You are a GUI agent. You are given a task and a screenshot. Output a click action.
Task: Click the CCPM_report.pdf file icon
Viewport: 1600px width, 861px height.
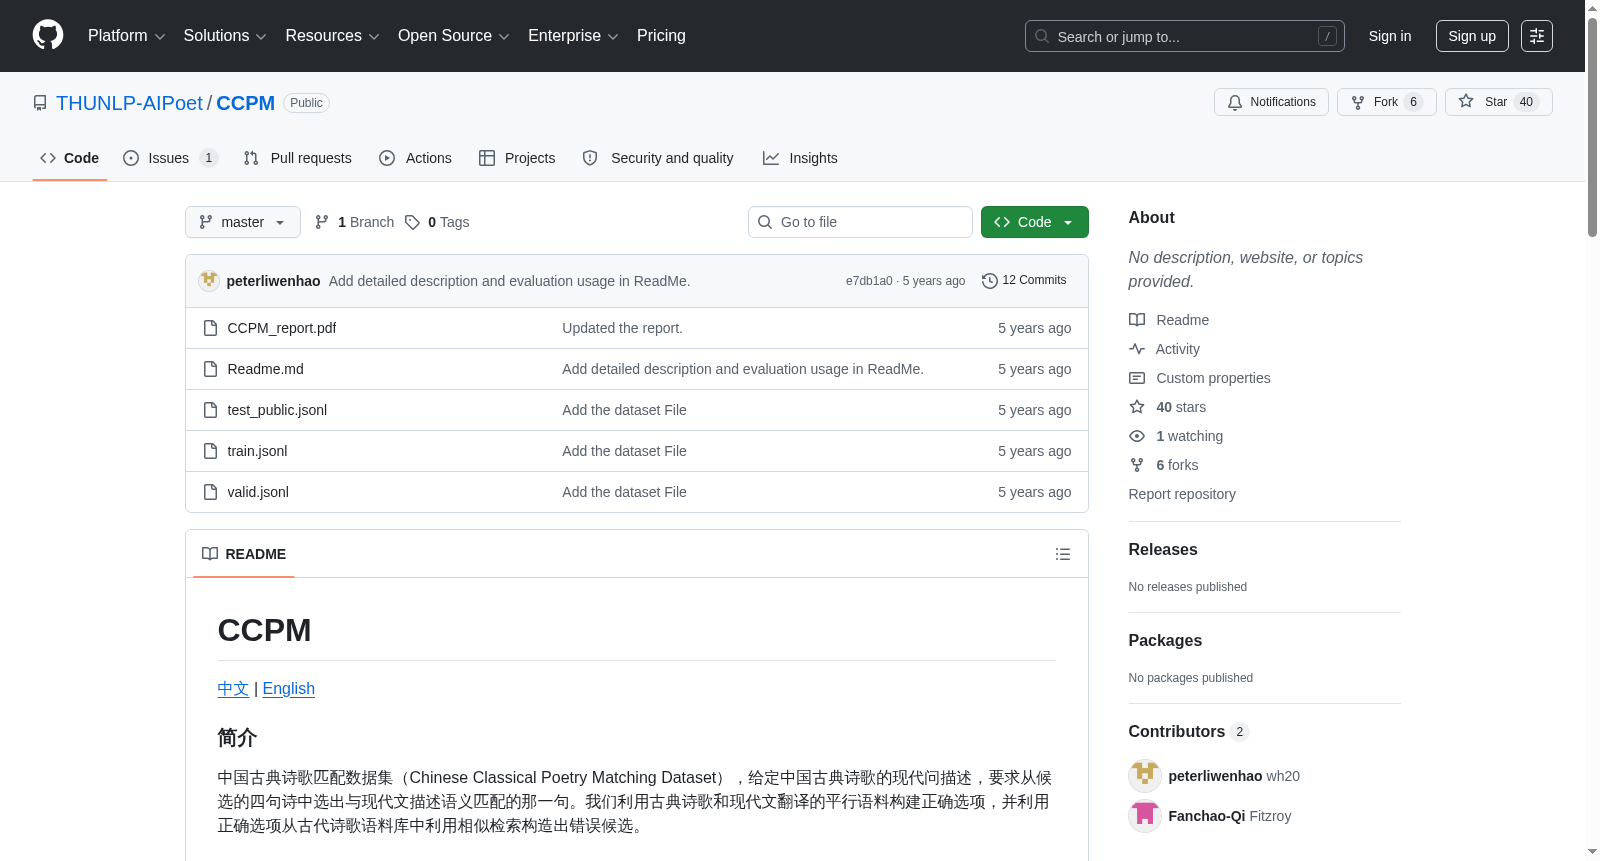click(210, 328)
